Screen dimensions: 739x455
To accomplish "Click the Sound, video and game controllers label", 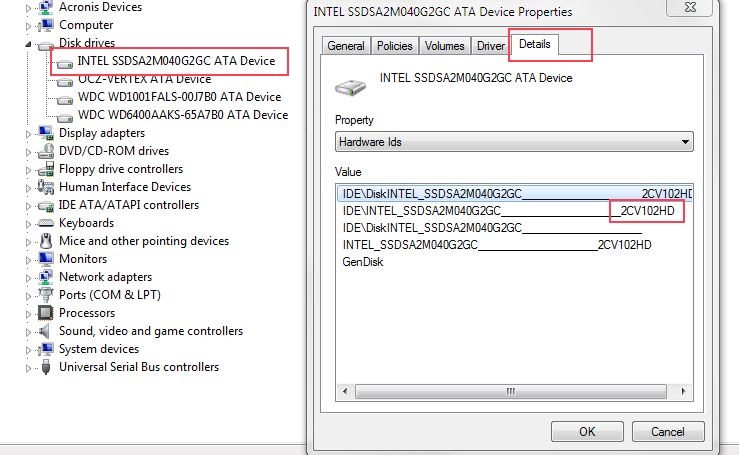I will point(151,331).
